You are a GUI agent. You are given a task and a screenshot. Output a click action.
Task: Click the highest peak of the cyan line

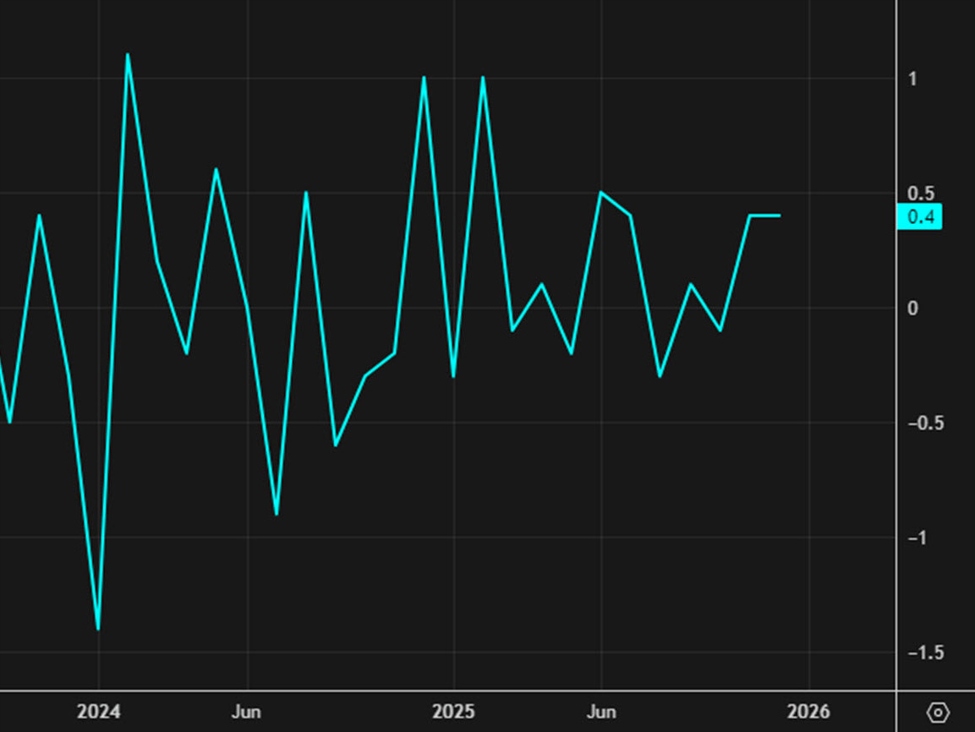(128, 55)
